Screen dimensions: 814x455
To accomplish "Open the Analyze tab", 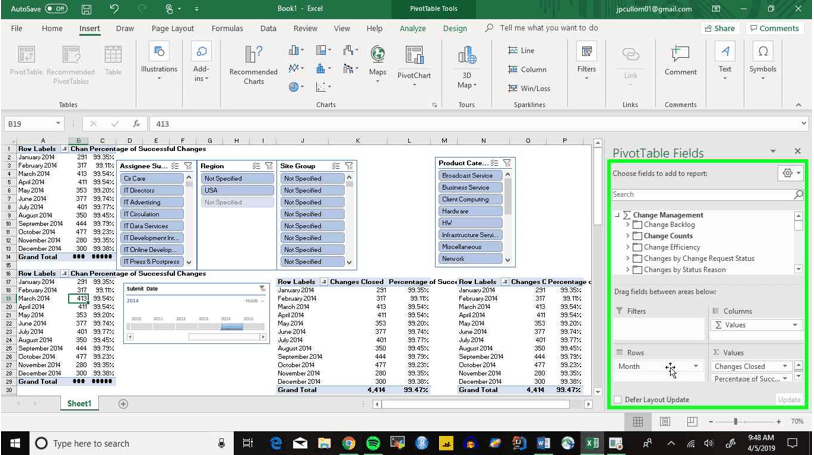I will point(413,29).
